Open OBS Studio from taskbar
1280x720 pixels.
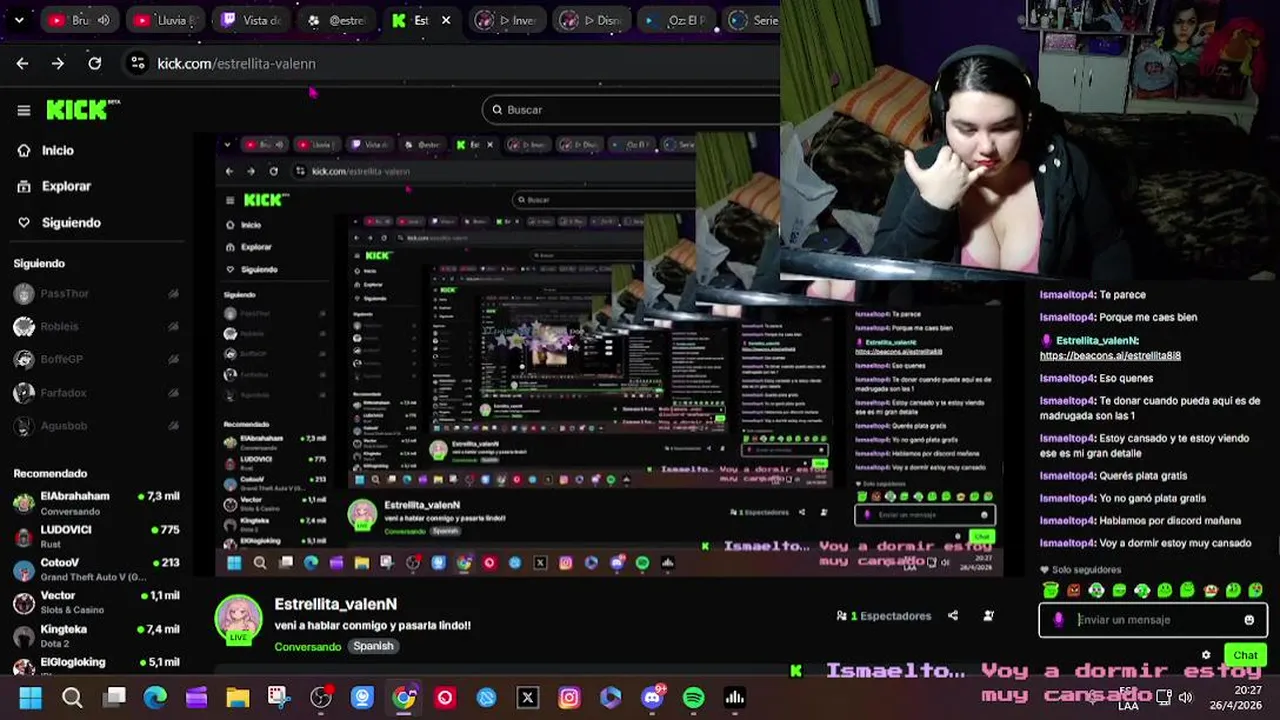point(321,698)
